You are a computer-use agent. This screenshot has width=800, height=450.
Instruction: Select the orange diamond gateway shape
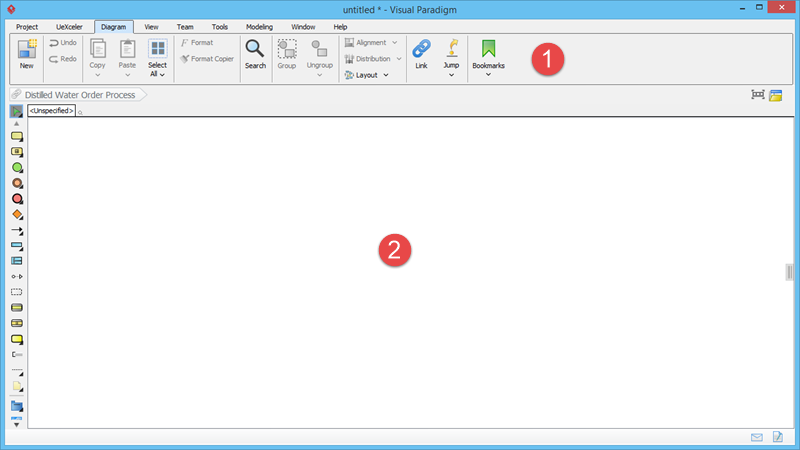17,214
